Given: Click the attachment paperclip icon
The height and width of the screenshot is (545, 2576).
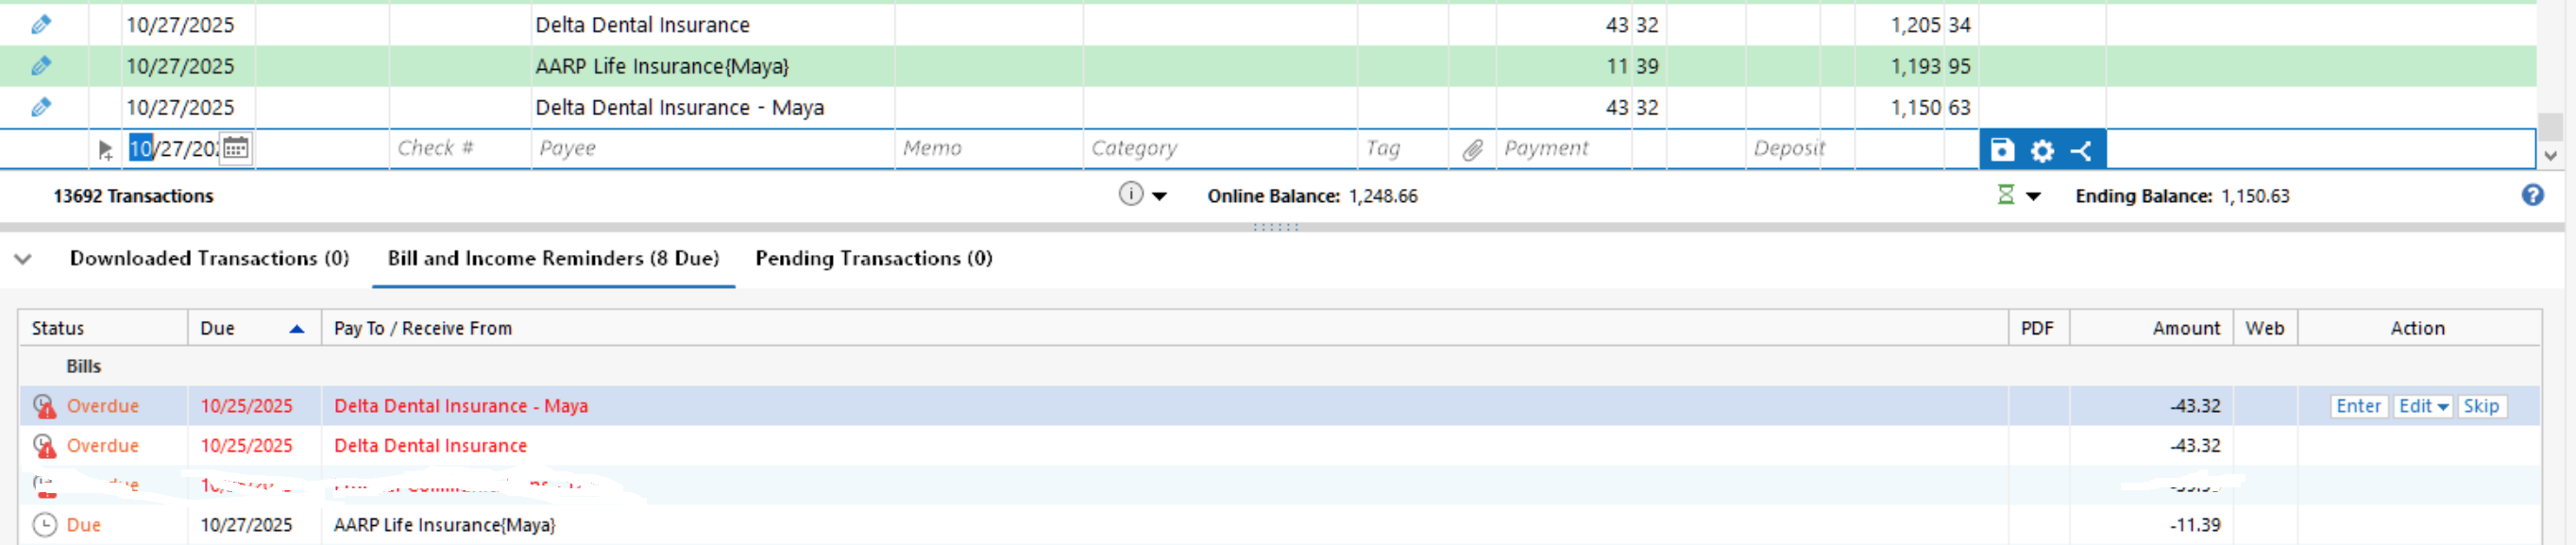Looking at the screenshot, I should 1472,149.
